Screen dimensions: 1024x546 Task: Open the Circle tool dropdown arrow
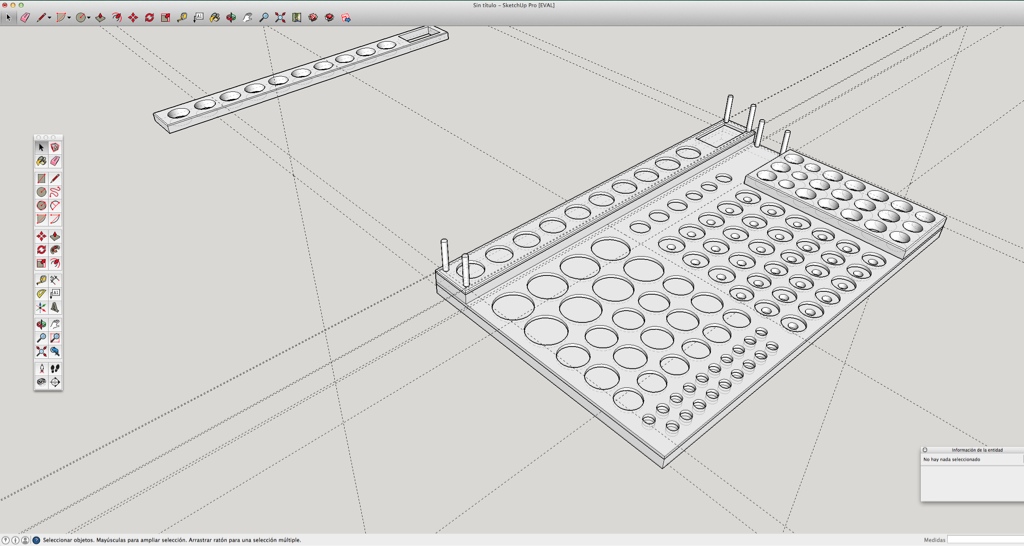[x=89, y=18]
